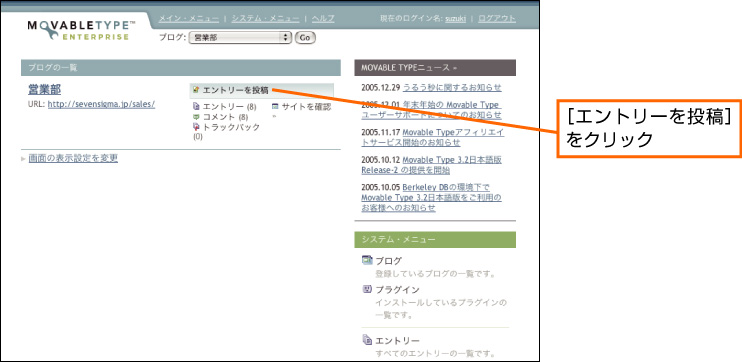This screenshot has height=362, width=742.
Task: Click the comment bubble icon beside コメント (8)
Action: point(196,116)
